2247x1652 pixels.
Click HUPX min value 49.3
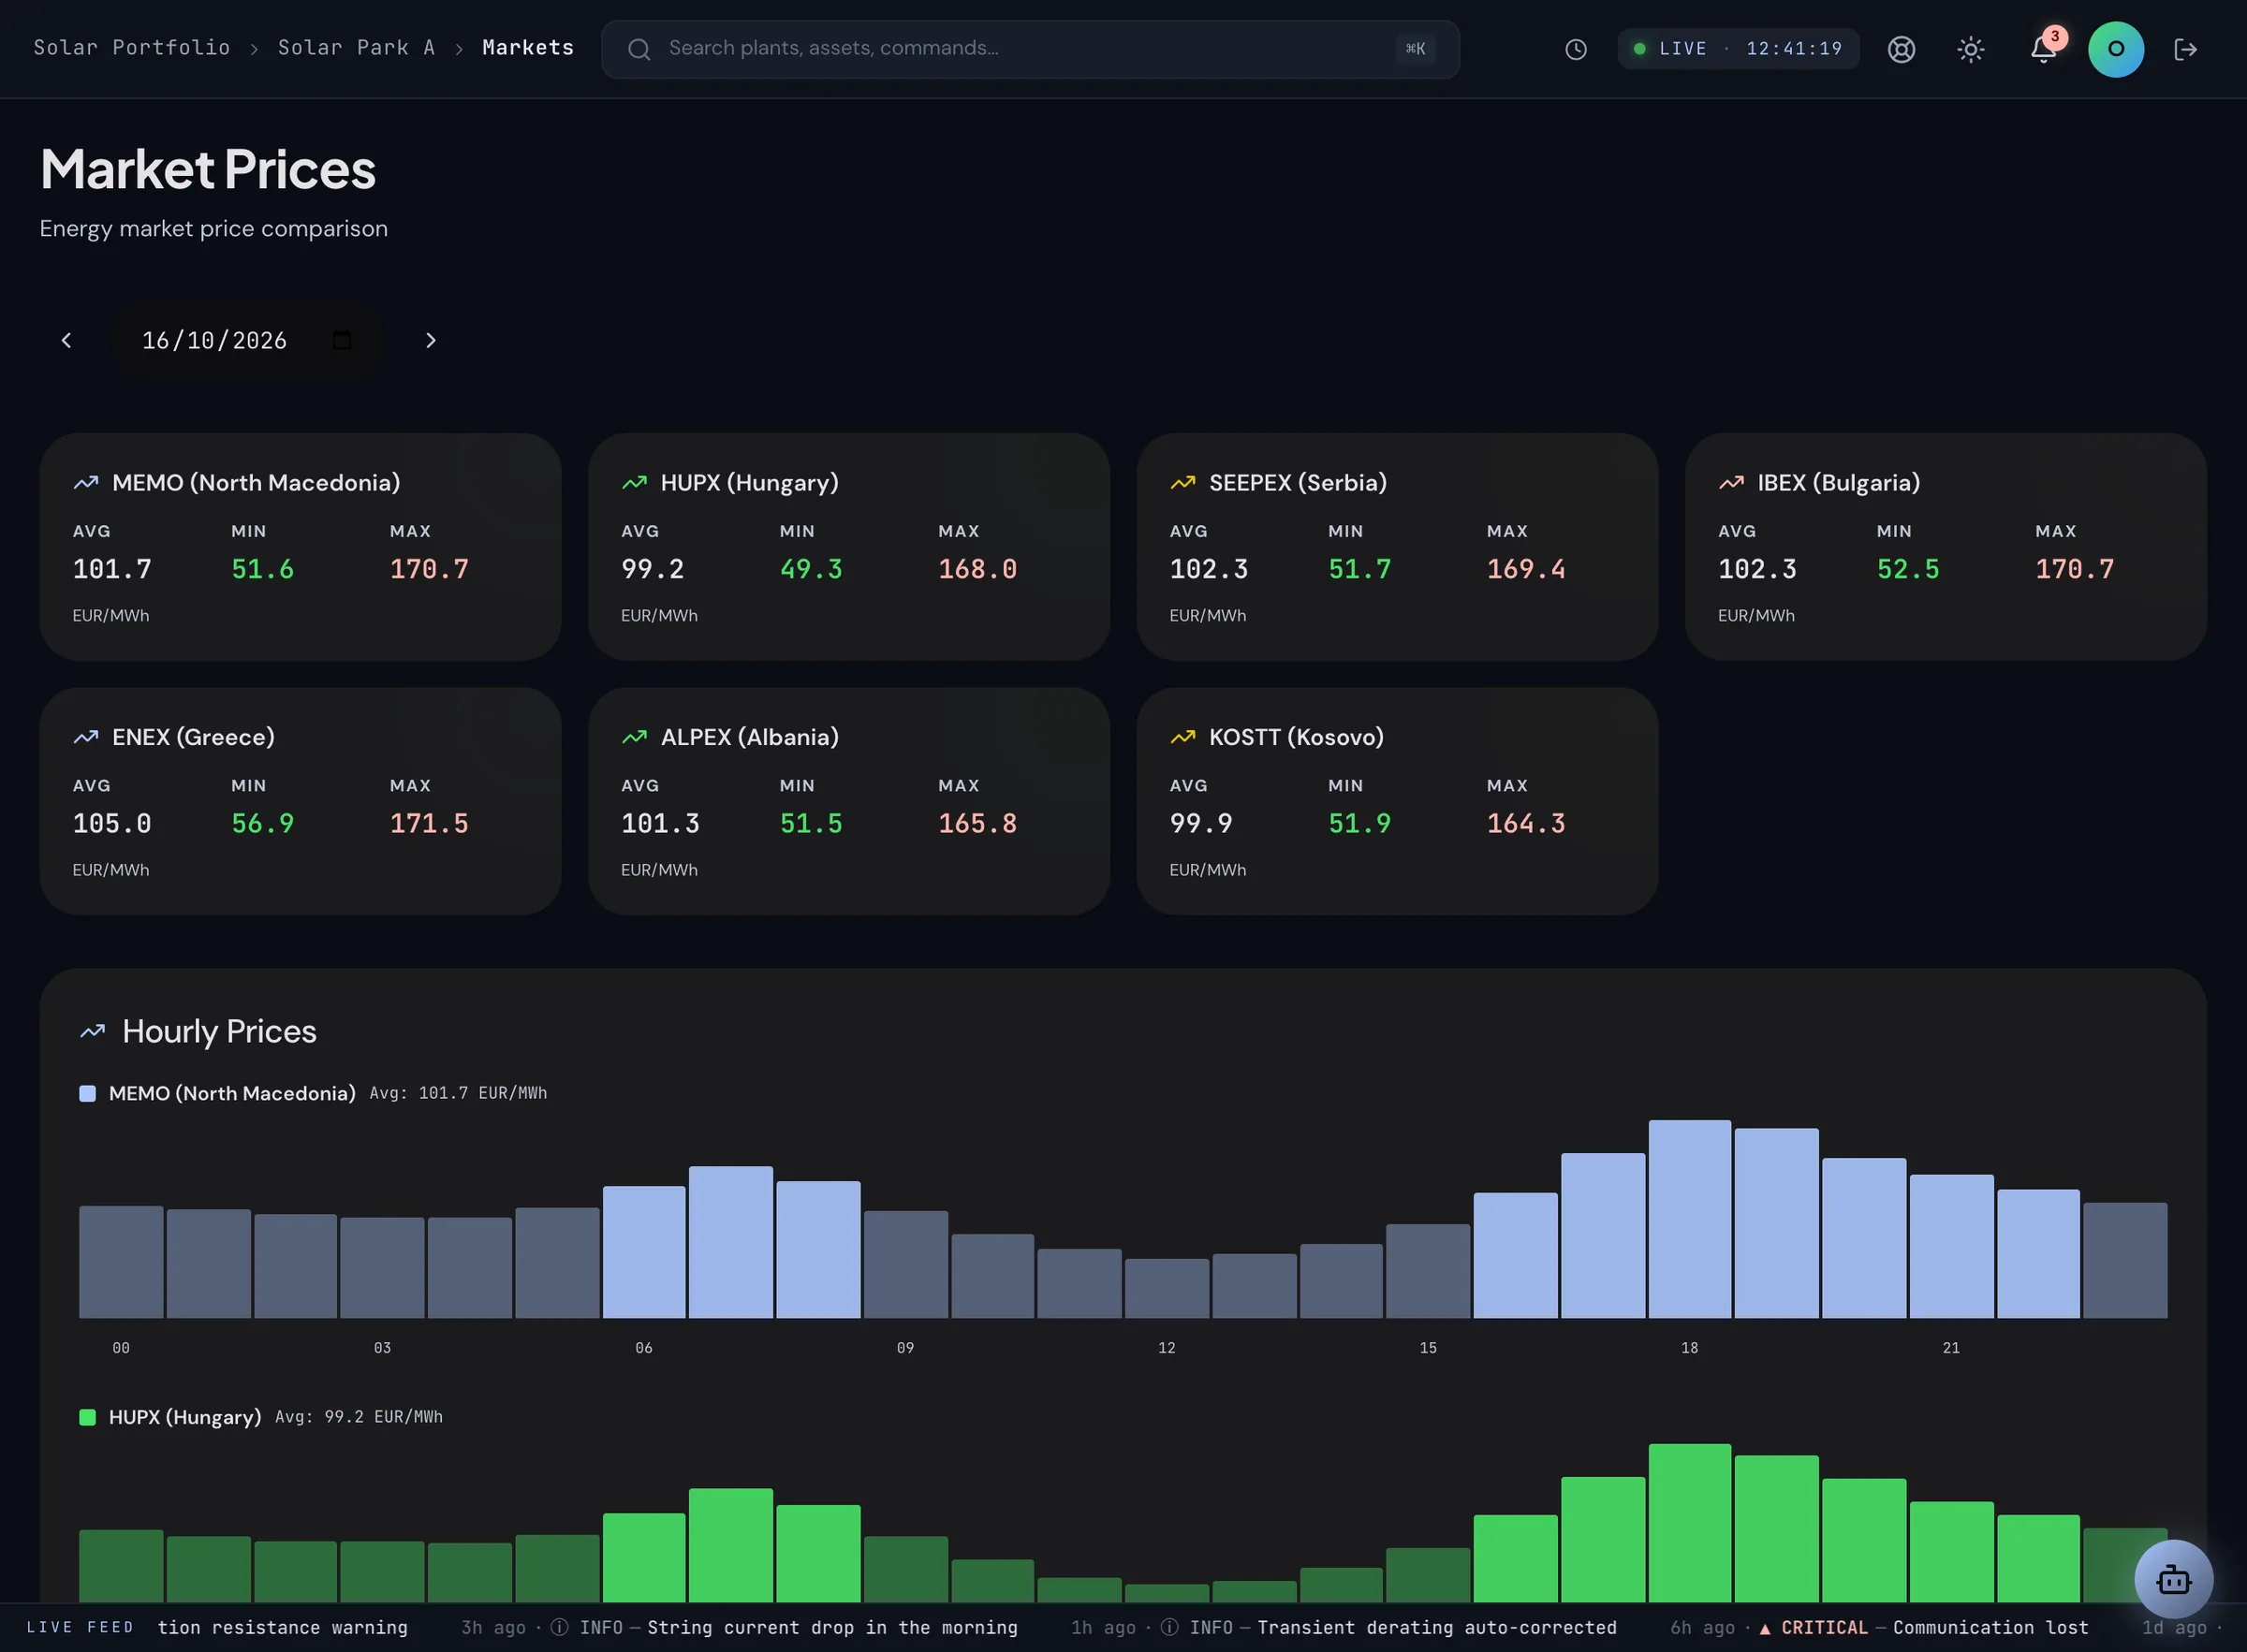coord(811,569)
